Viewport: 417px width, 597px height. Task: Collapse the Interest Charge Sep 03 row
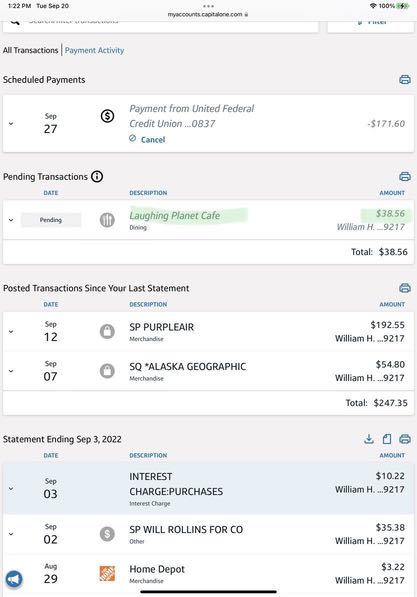11,488
